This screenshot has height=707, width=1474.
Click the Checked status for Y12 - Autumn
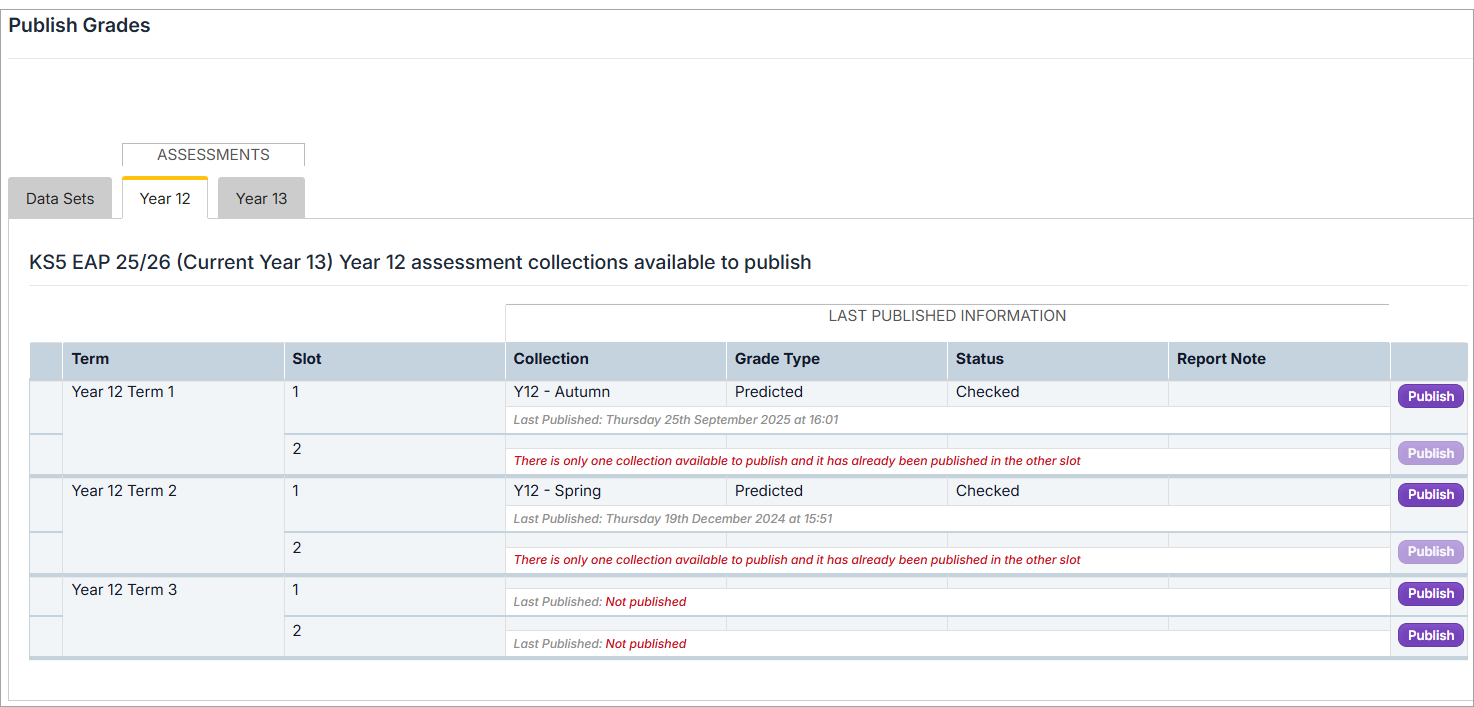pyautogui.click(x=987, y=392)
